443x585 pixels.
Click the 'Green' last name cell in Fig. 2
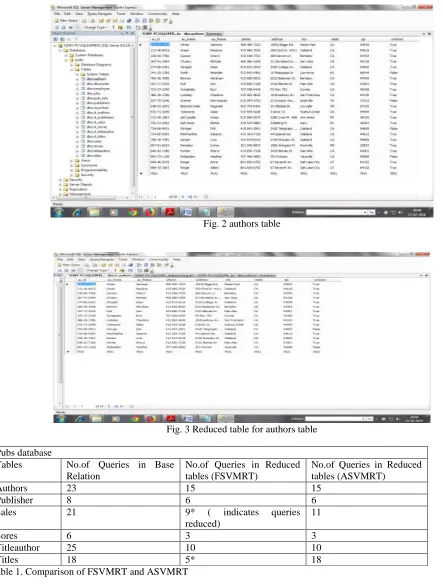click(184, 50)
